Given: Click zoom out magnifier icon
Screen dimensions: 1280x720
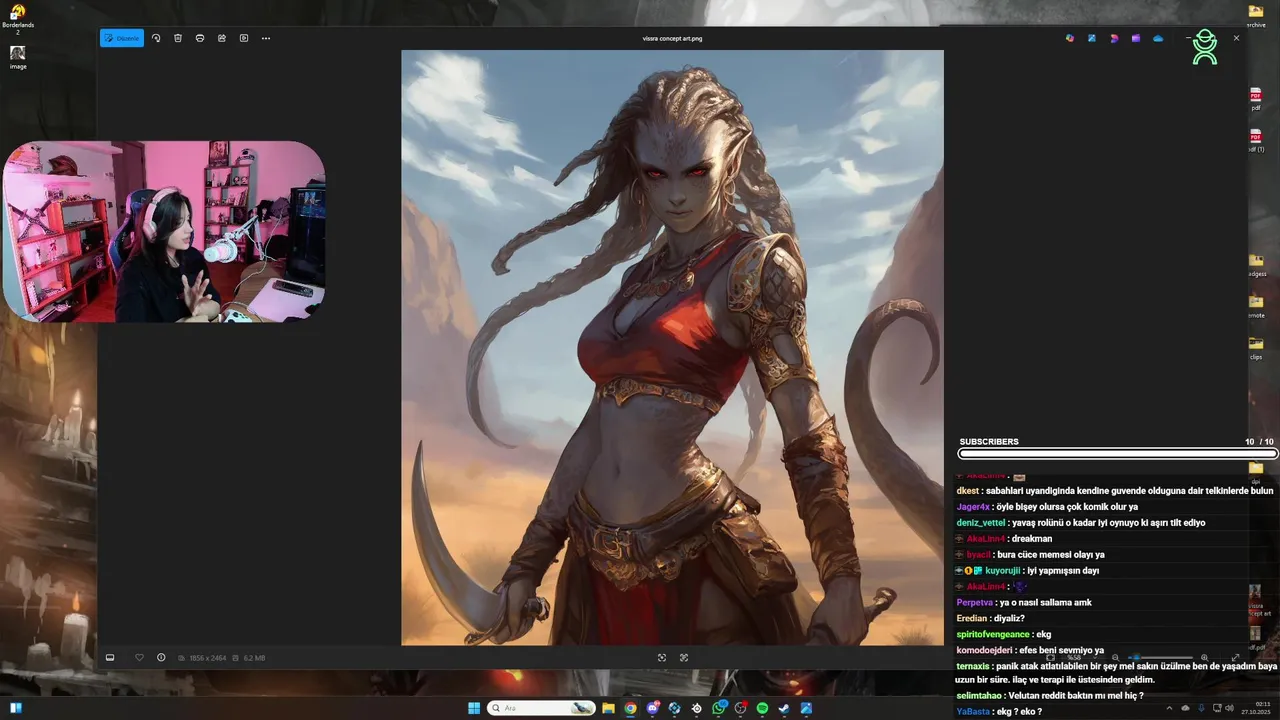Looking at the screenshot, I should [1115, 657].
